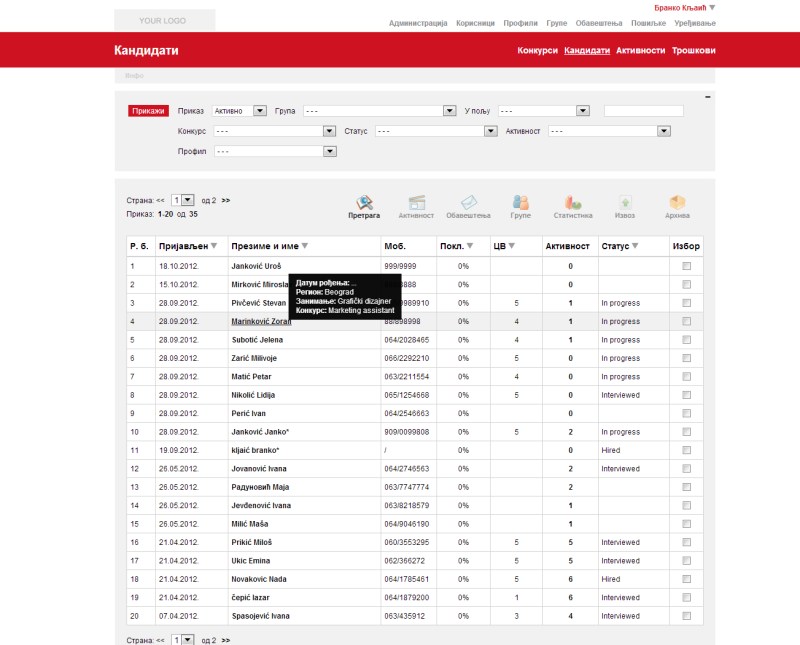The height and width of the screenshot is (645, 800).
Task: Click the Обавештења envelope icon
Action: (468, 203)
